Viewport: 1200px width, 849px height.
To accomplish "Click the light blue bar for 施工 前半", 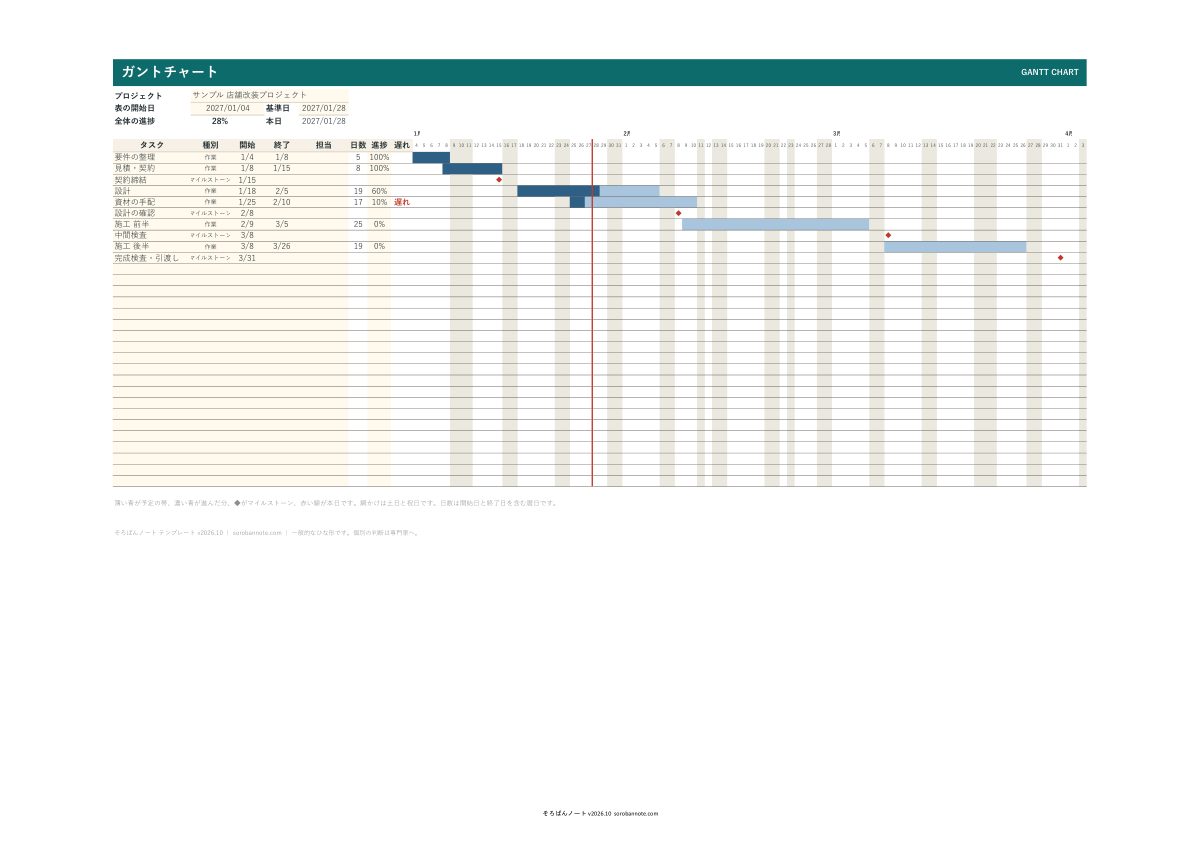I will click(775, 224).
